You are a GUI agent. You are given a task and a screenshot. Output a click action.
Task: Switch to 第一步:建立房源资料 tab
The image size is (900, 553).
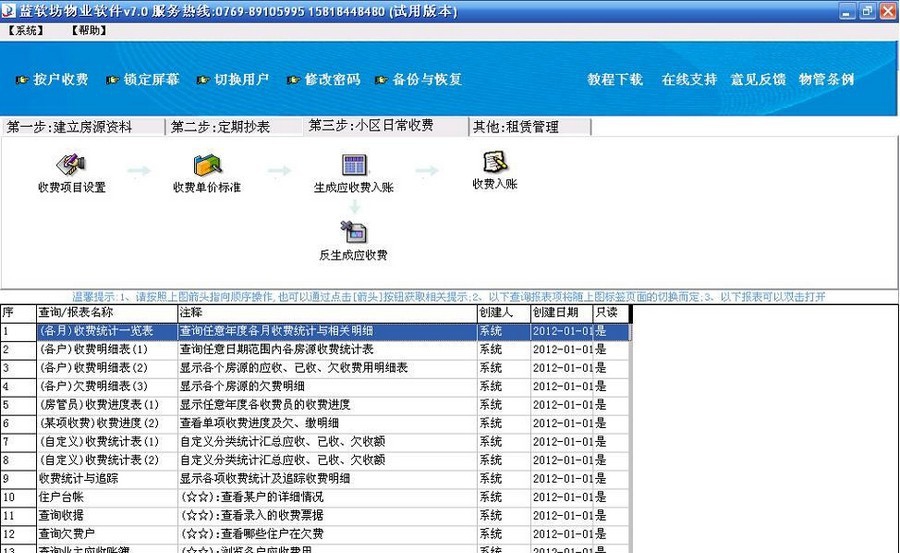(x=83, y=127)
